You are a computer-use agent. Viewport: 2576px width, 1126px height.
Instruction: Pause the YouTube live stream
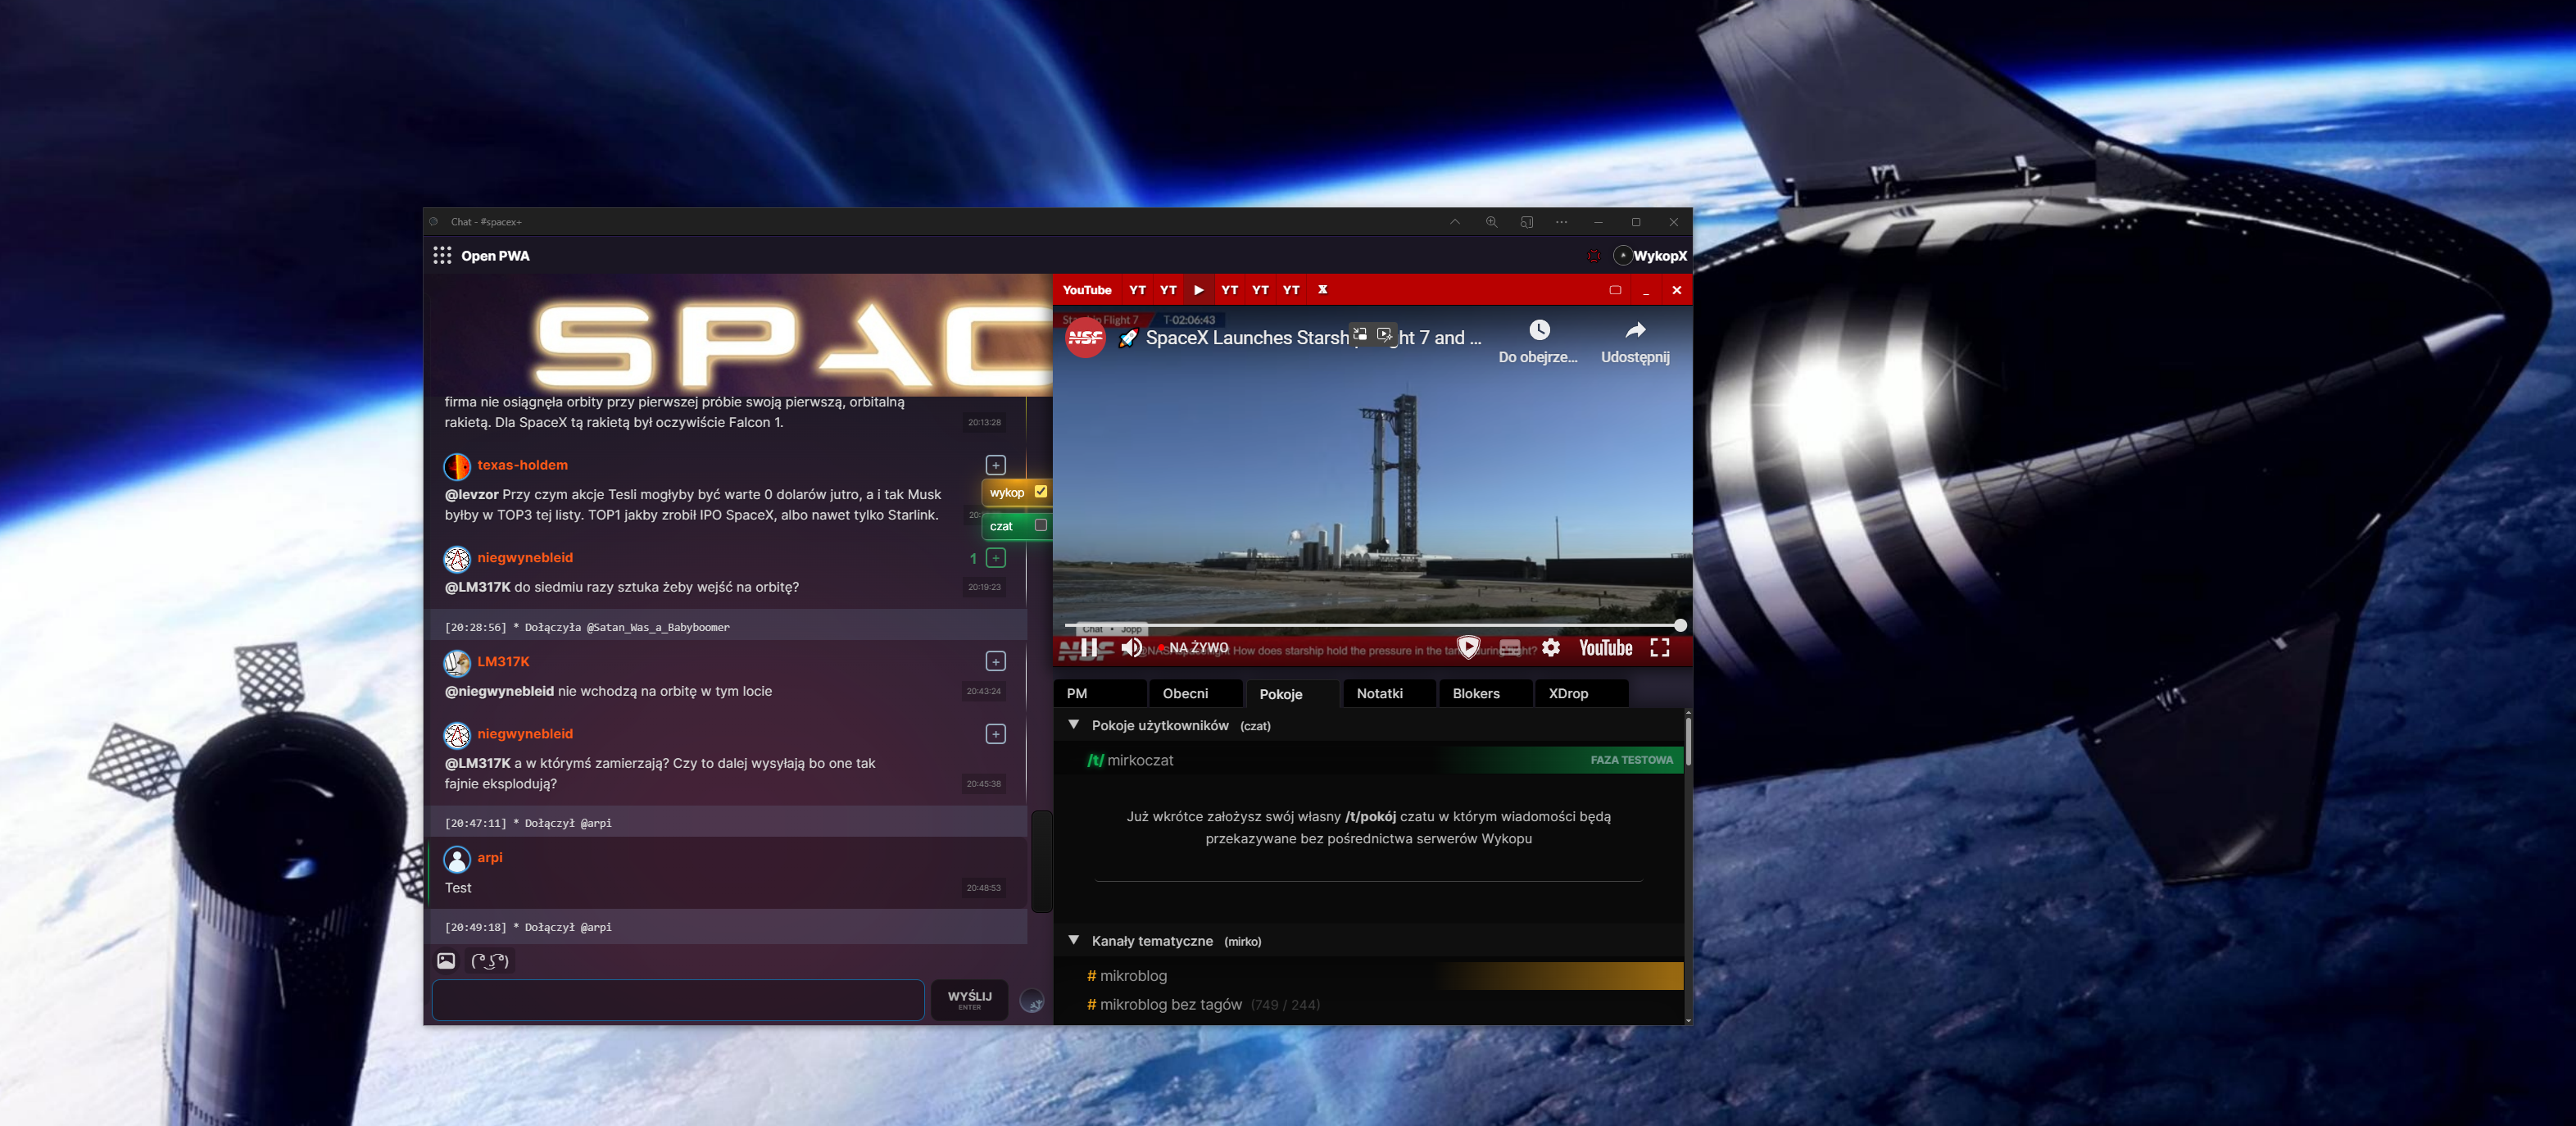click(x=1089, y=648)
